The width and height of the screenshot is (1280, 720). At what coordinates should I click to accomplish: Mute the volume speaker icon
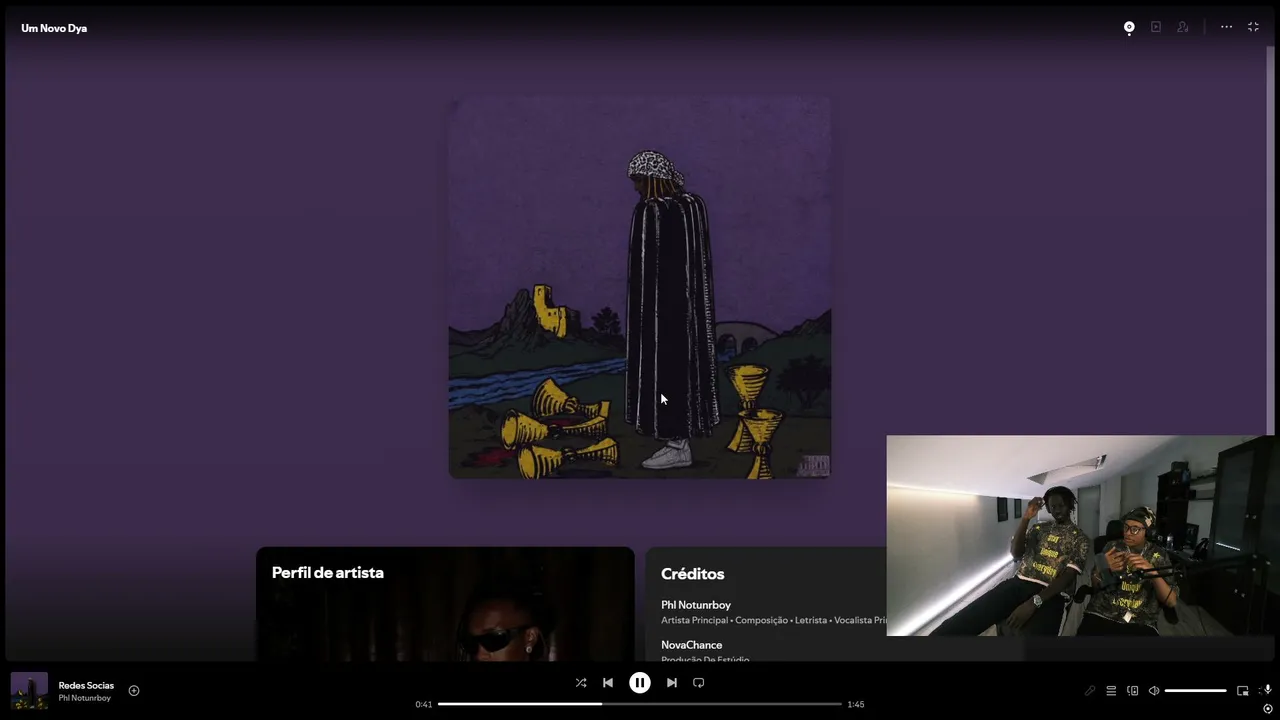tap(1154, 690)
